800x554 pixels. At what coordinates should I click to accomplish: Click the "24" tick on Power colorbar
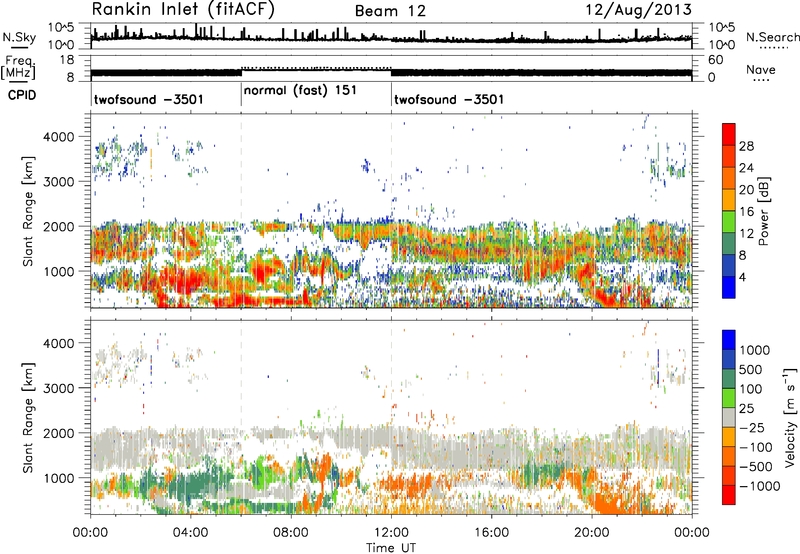pyautogui.click(x=746, y=168)
